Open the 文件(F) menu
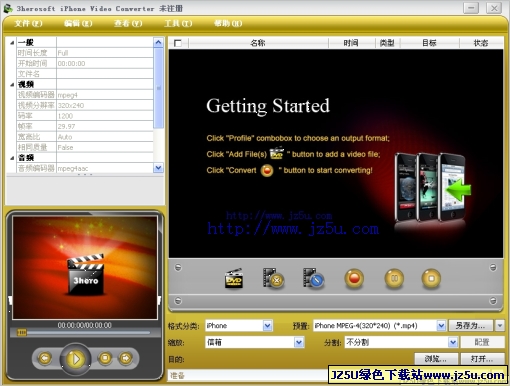 [28, 24]
